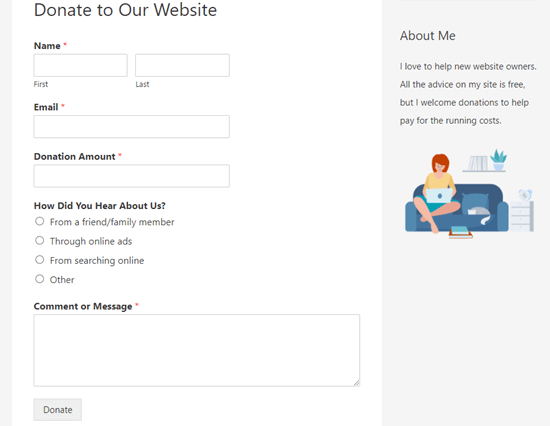Click the 'Donation Amount' label
550x426 pixels.
tap(74, 157)
